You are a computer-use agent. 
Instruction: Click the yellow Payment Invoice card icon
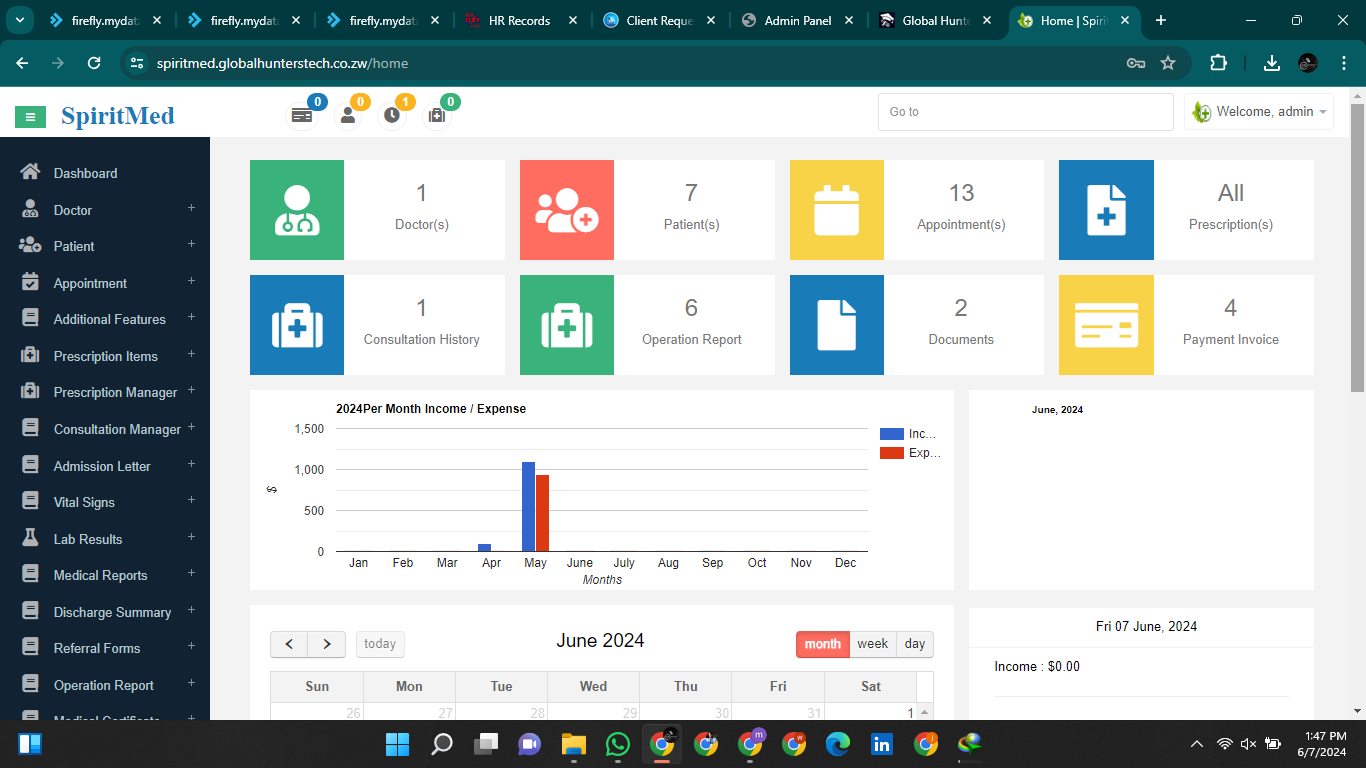tap(1106, 325)
